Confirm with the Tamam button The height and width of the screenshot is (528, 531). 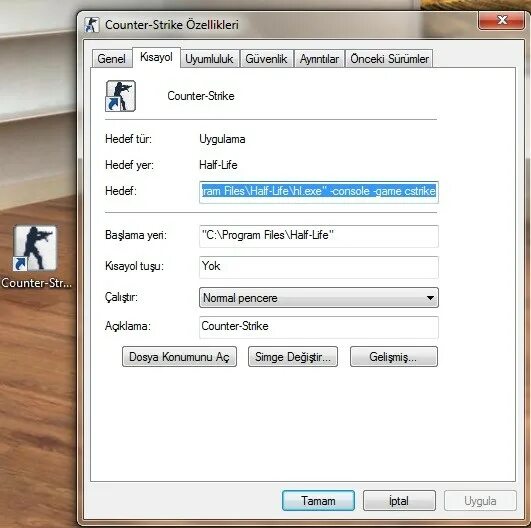point(318,501)
